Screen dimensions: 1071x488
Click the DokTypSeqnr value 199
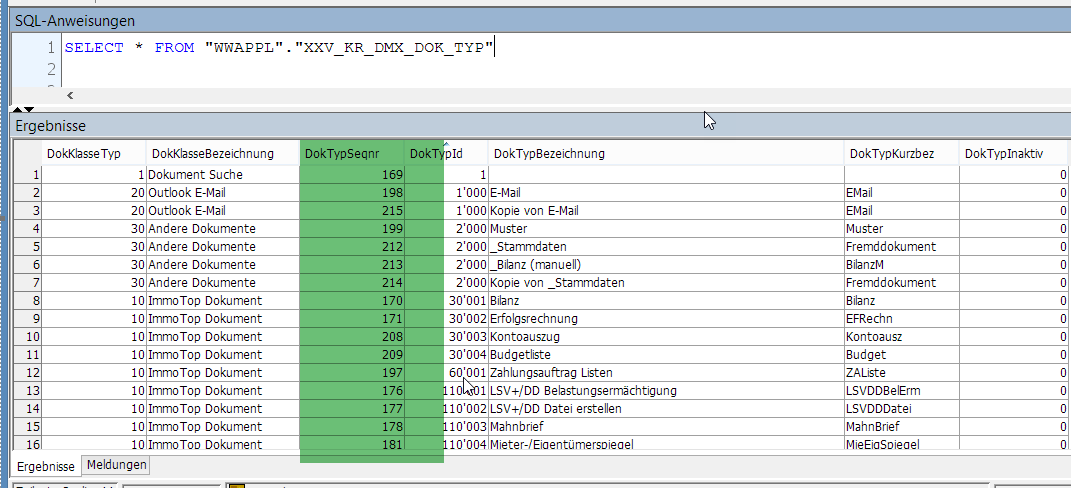coord(352,229)
